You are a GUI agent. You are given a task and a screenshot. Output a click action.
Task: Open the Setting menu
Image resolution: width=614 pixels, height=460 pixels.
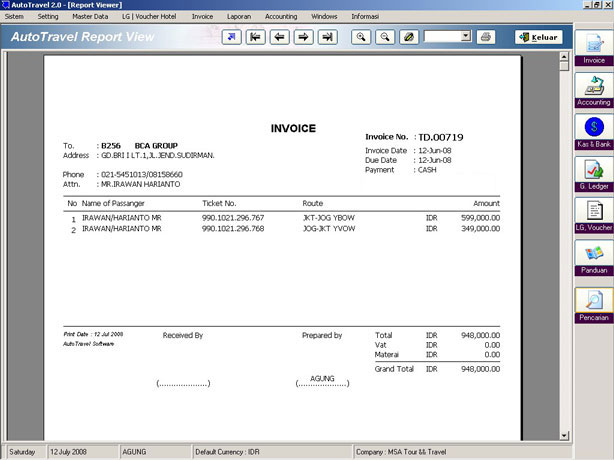48,16
